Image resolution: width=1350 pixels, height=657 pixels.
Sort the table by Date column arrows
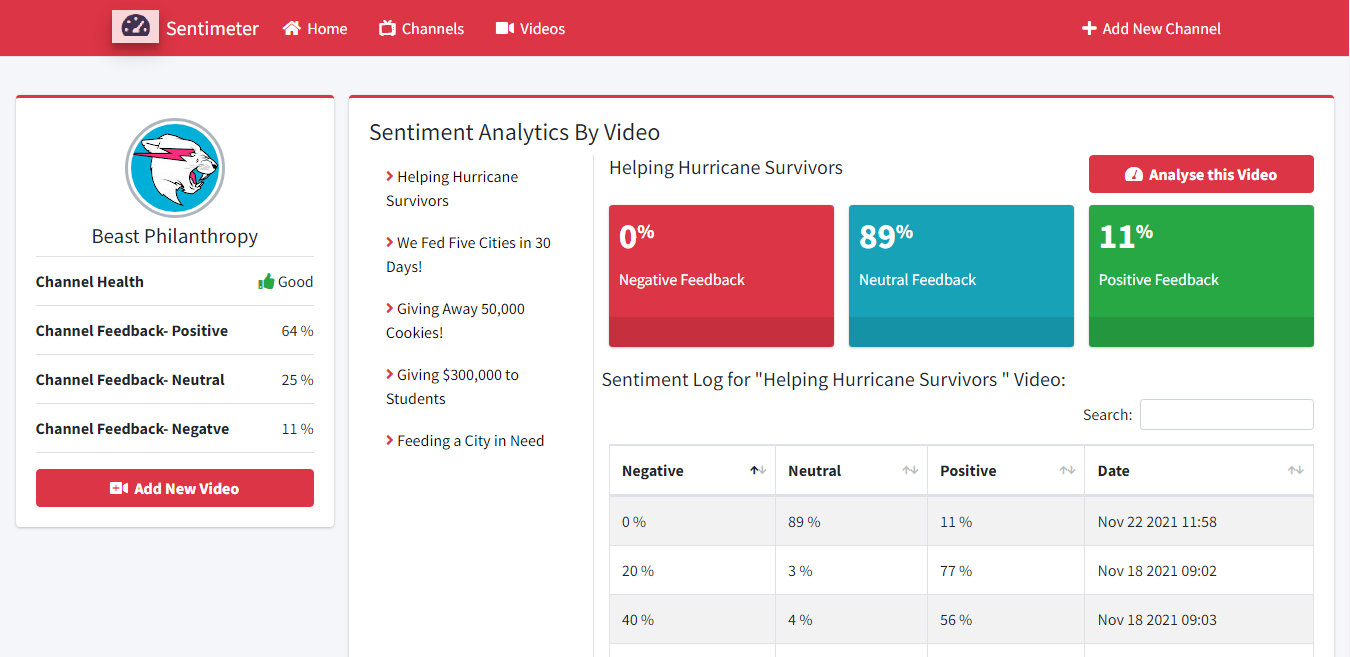[1296, 471]
